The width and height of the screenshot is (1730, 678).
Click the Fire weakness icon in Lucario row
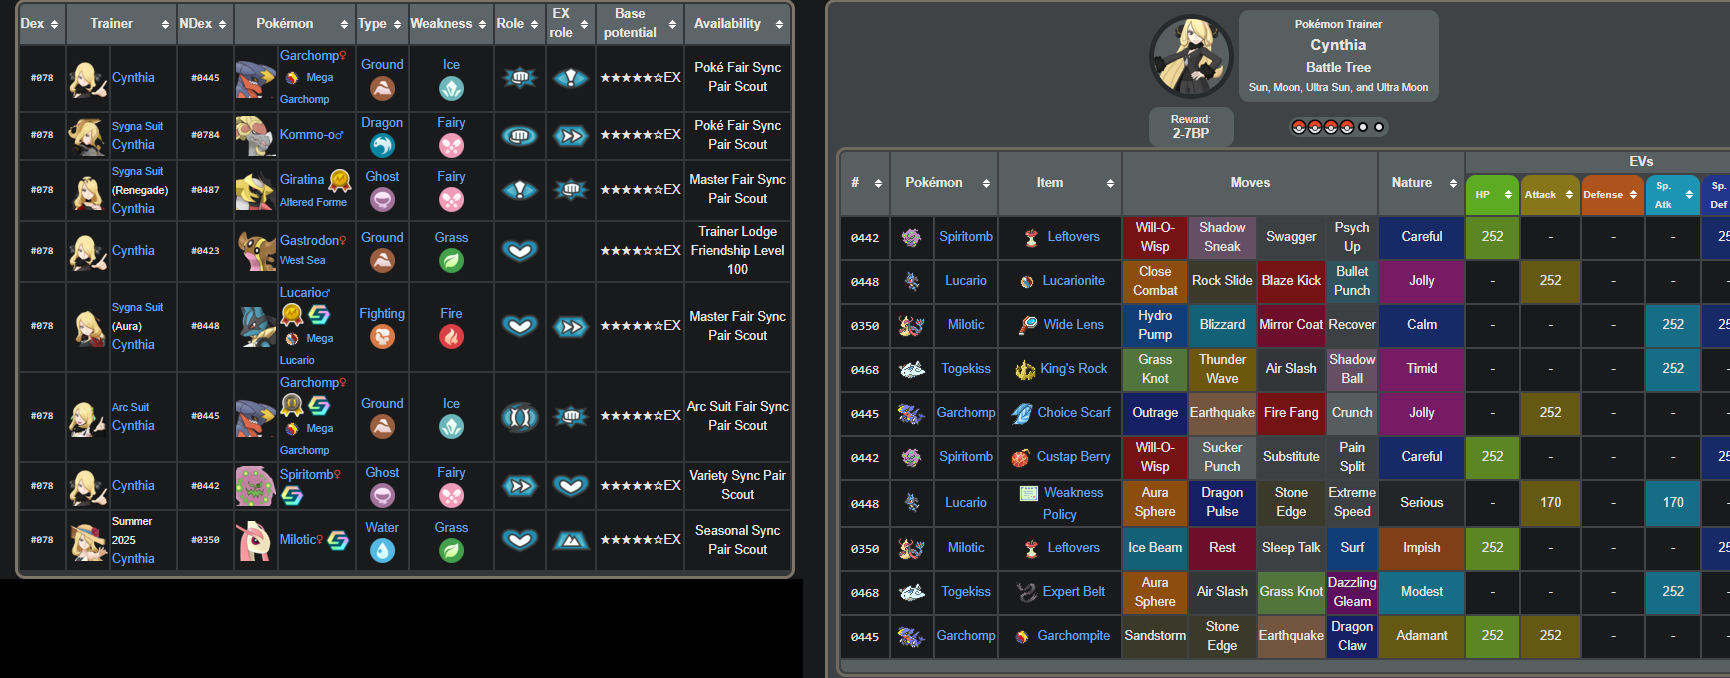[451, 337]
